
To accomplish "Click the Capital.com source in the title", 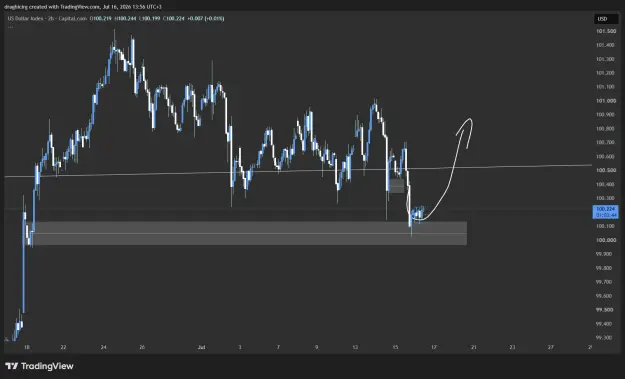I will tap(72, 18).
